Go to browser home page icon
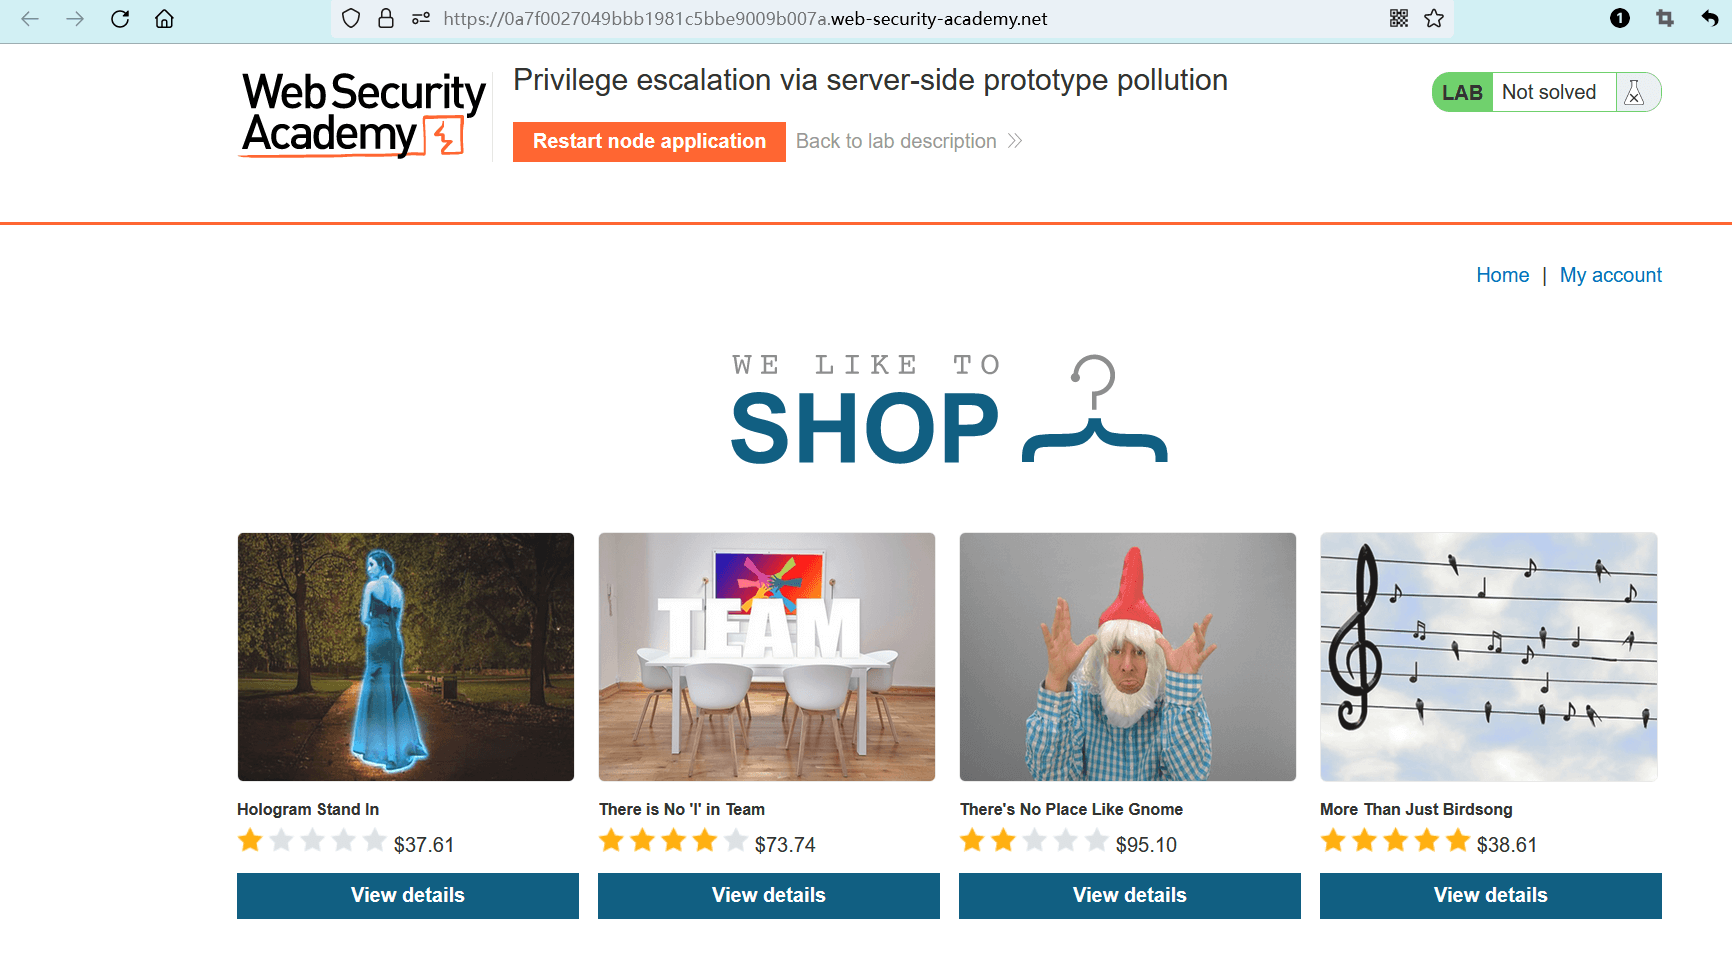1732x953 pixels. click(x=165, y=19)
